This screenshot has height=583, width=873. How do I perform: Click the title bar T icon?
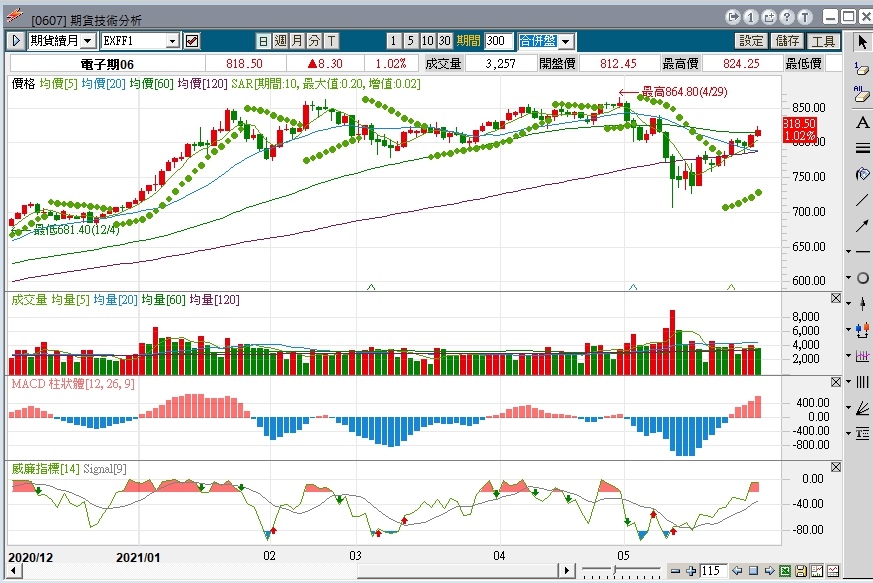[805, 17]
